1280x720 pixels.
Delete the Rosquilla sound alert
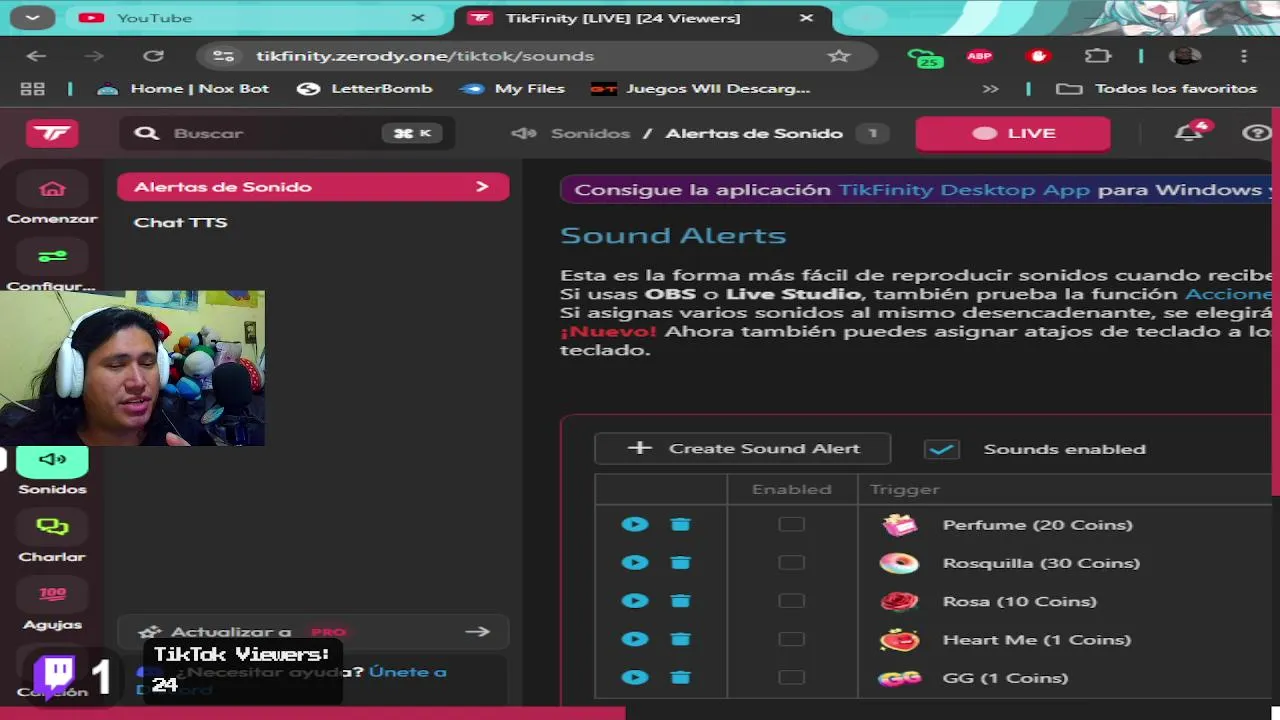[680, 562]
